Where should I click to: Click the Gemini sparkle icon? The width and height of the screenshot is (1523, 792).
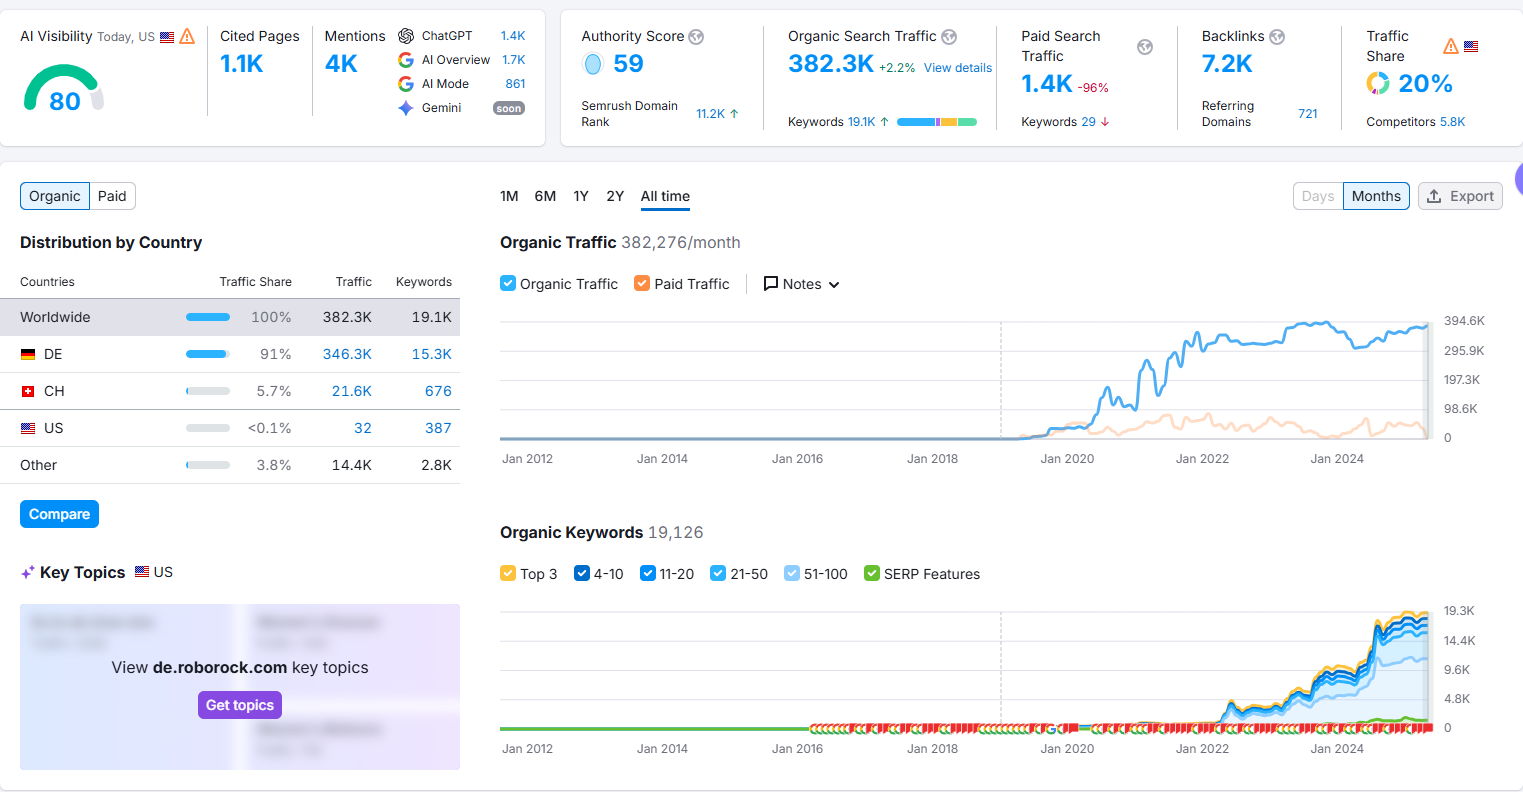[406, 108]
